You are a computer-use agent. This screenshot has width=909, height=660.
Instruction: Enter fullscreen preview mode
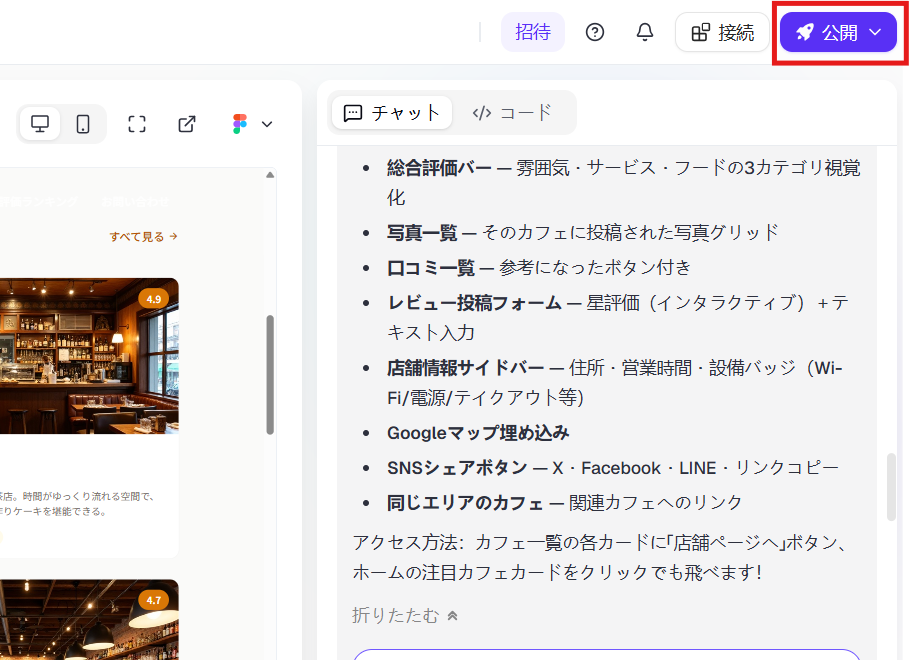[x=137, y=124]
